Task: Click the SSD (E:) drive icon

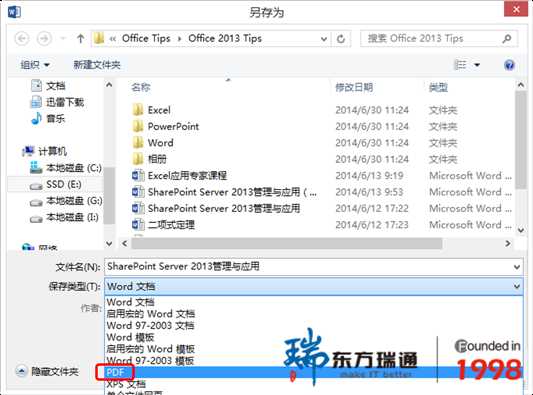Action: tap(36, 186)
